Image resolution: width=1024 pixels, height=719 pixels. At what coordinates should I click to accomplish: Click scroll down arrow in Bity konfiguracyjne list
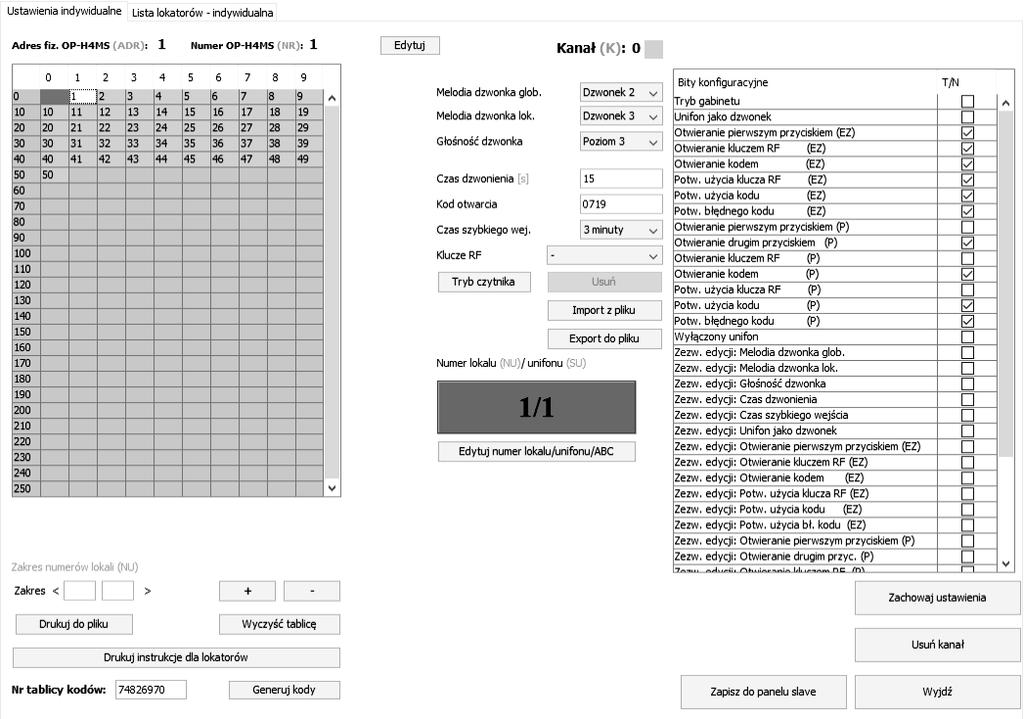[x=1006, y=563]
